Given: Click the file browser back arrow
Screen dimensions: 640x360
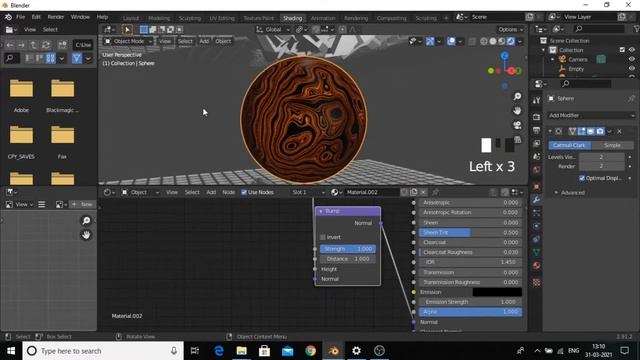Looking at the screenshot, I should click(10, 45).
